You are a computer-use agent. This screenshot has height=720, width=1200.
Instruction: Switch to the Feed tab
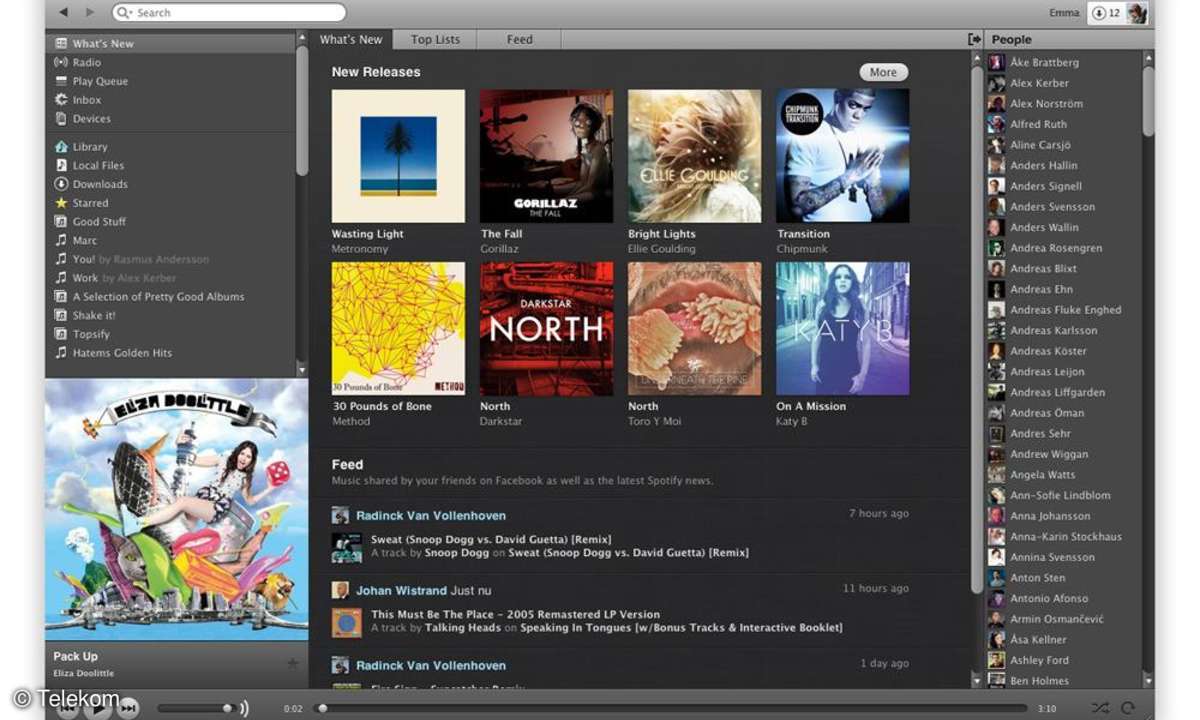coord(519,39)
